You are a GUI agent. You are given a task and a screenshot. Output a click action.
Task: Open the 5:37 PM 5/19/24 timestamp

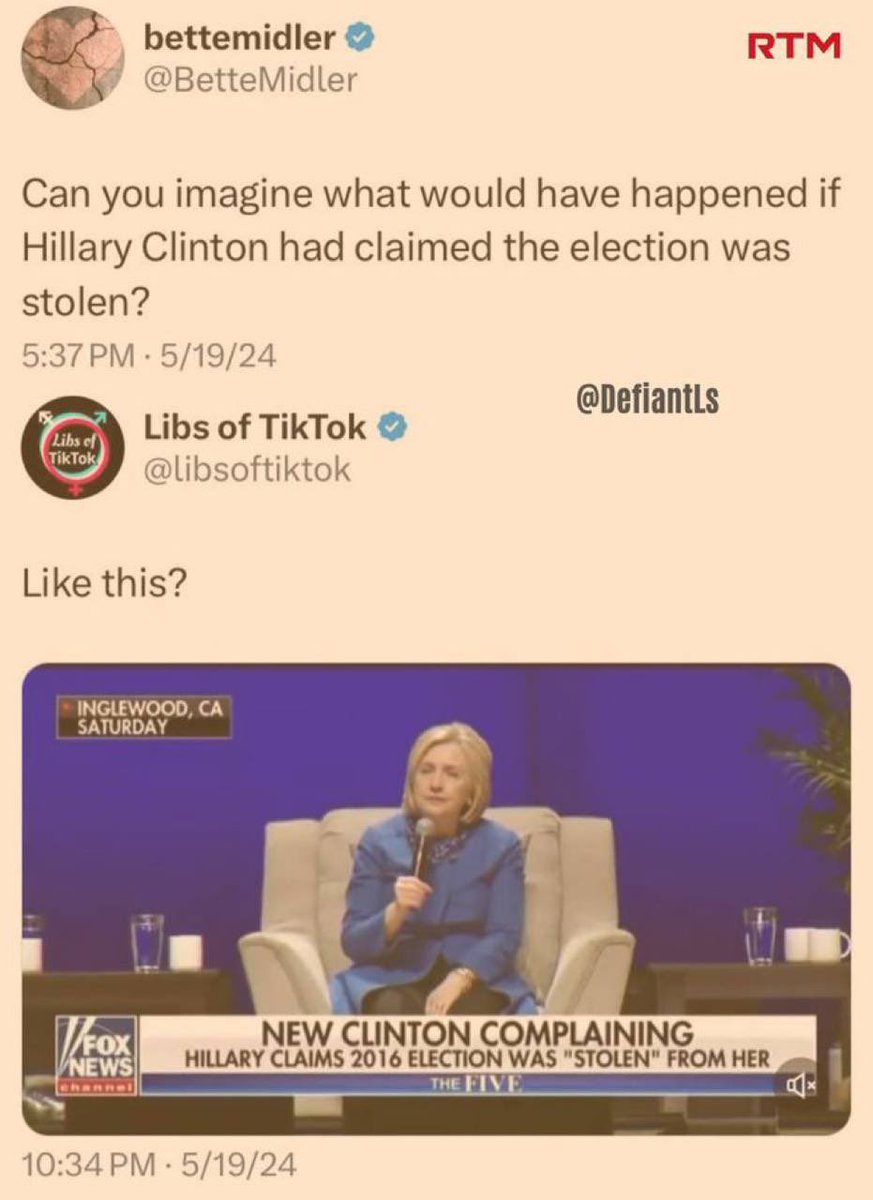[x=150, y=356]
